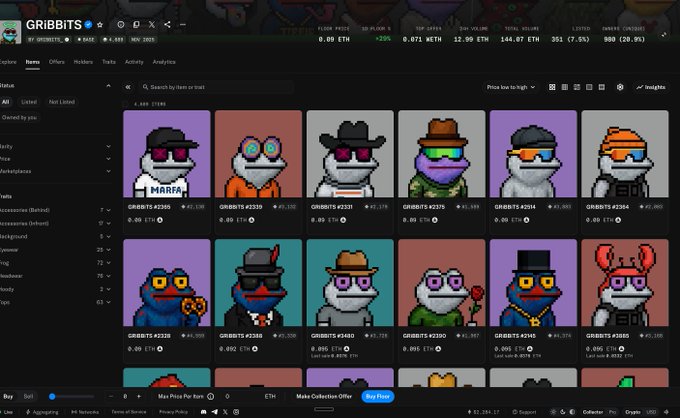Viewport: 680px width, 418px height.
Task: Switch to the large grid view
Action: 552,87
